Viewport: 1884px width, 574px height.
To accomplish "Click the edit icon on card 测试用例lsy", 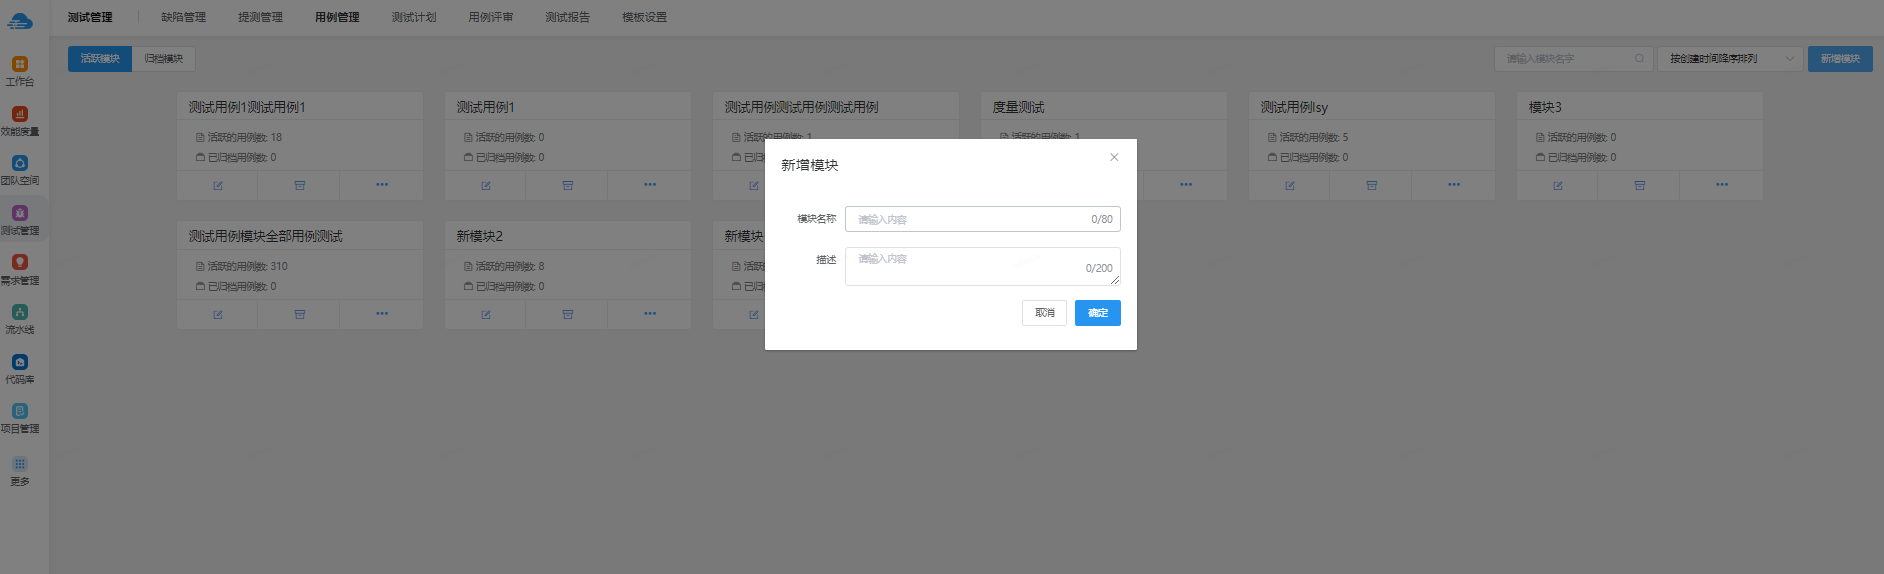I will click(x=1290, y=185).
